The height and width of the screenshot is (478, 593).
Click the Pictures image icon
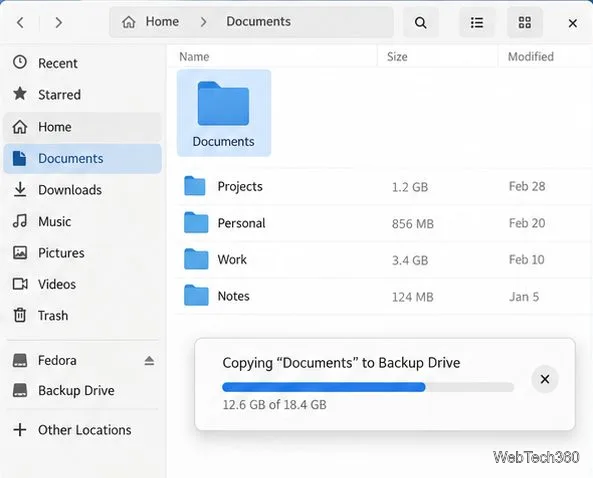pos(20,252)
